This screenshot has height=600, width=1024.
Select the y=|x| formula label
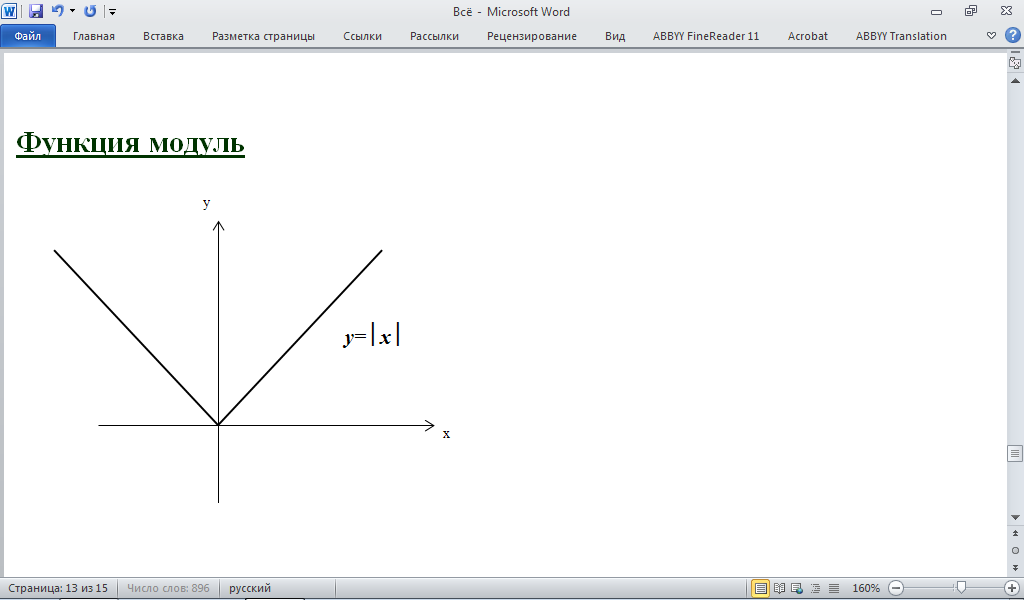point(372,336)
